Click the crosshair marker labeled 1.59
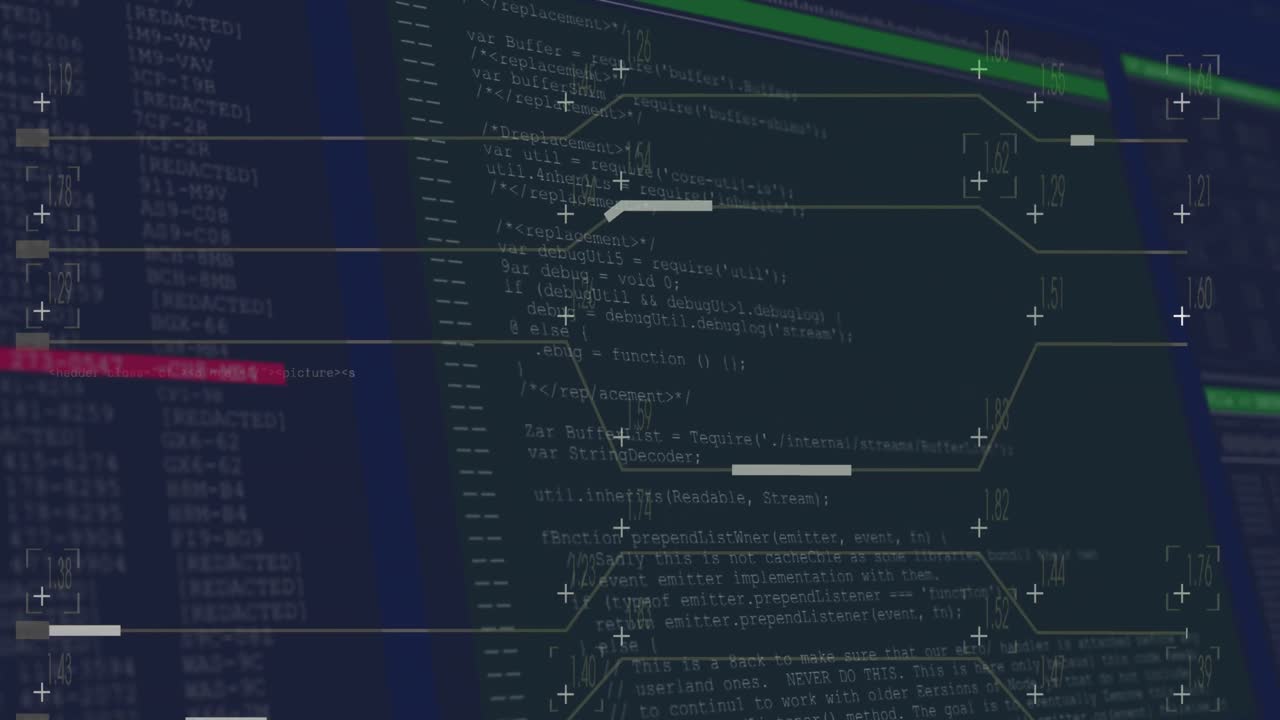Image resolution: width=1280 pixels, height=720 pixels. [x=620, y=437]
